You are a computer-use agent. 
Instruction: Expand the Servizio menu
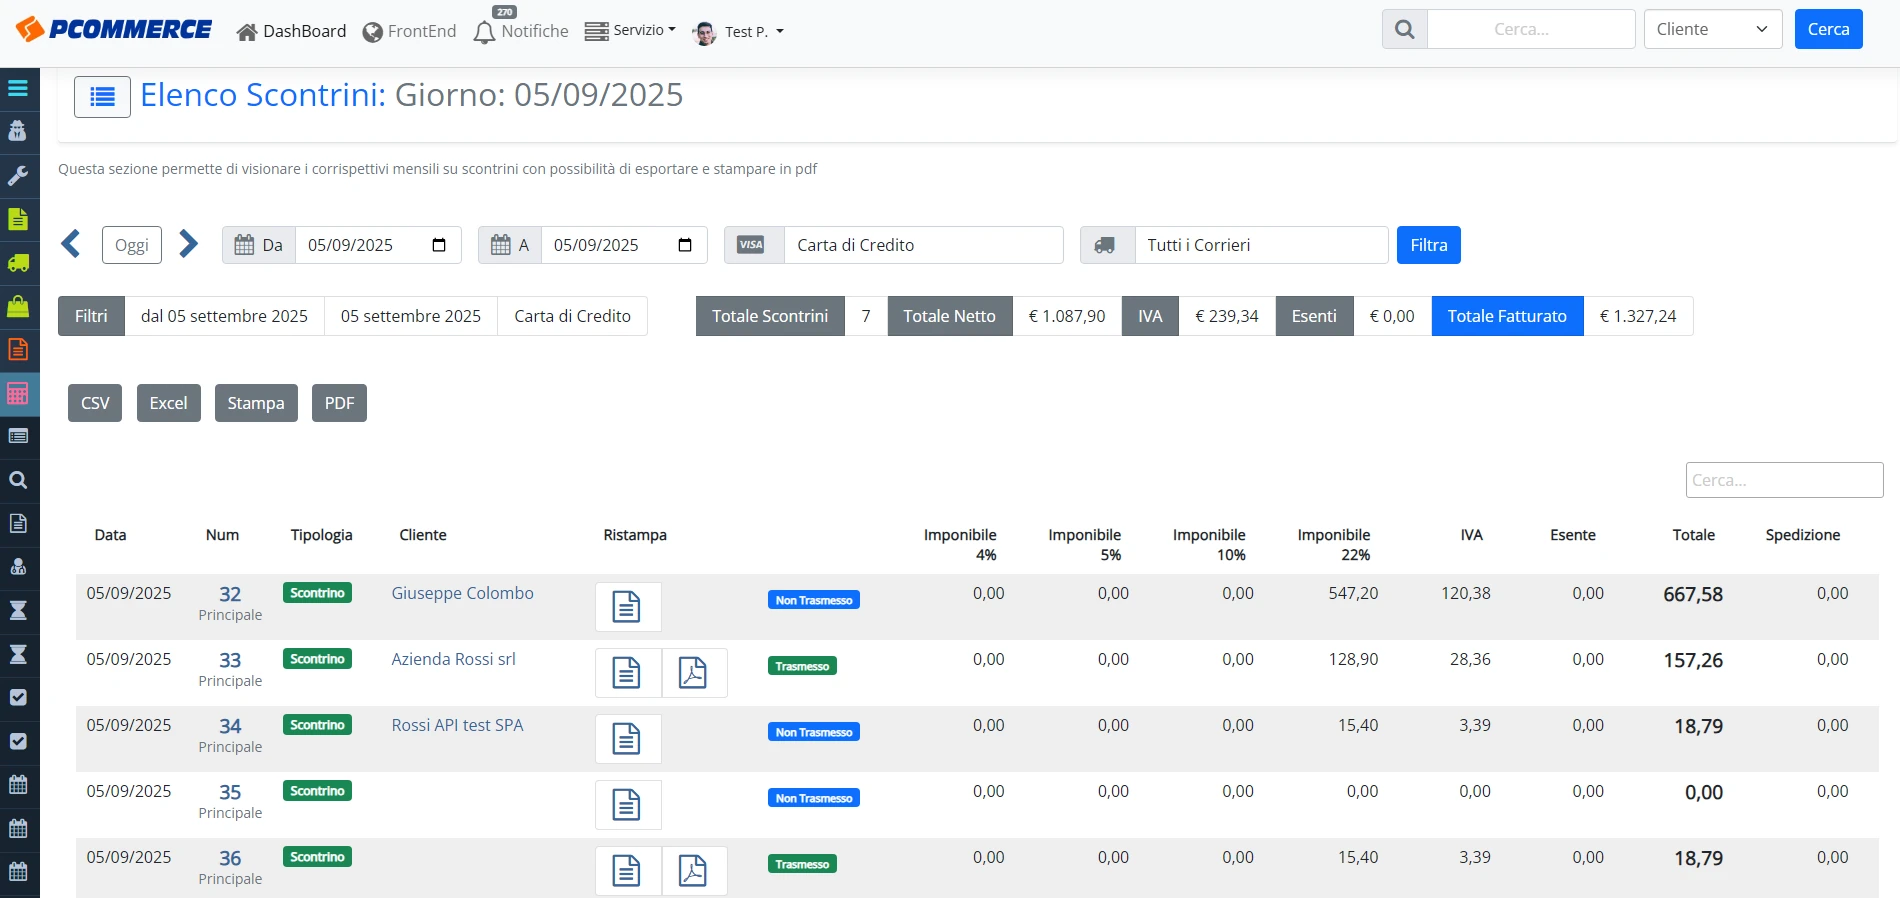pyautogui.click(x=630, y=31)
